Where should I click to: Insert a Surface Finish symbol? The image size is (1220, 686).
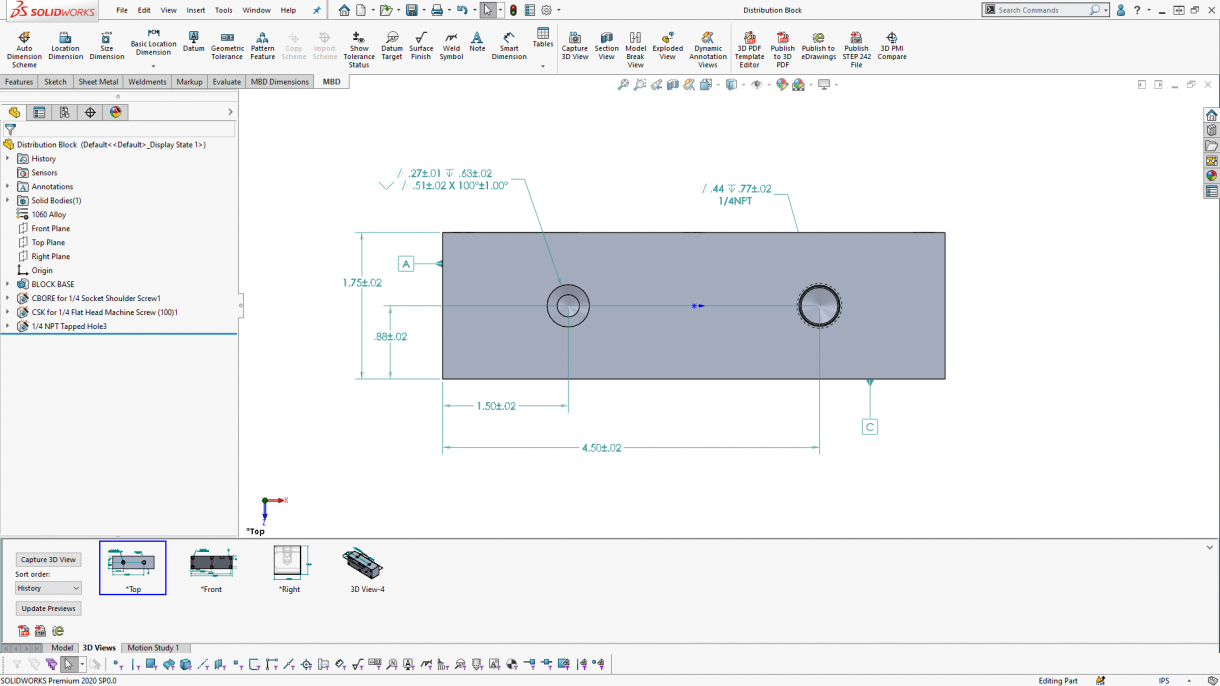pos(421,46)
